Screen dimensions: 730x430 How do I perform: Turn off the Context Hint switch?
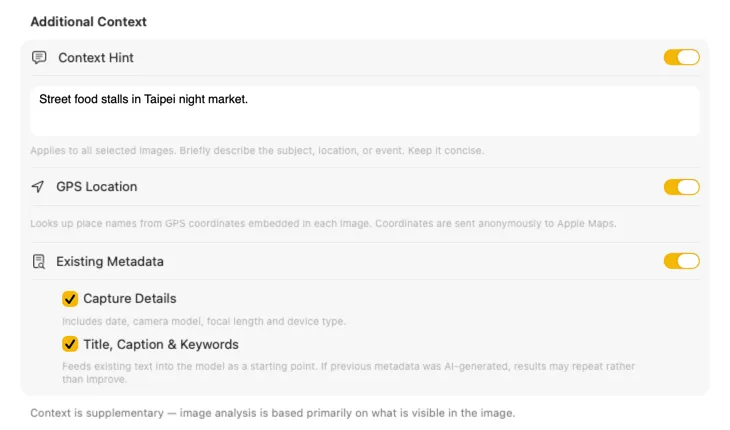pos(682,58)
